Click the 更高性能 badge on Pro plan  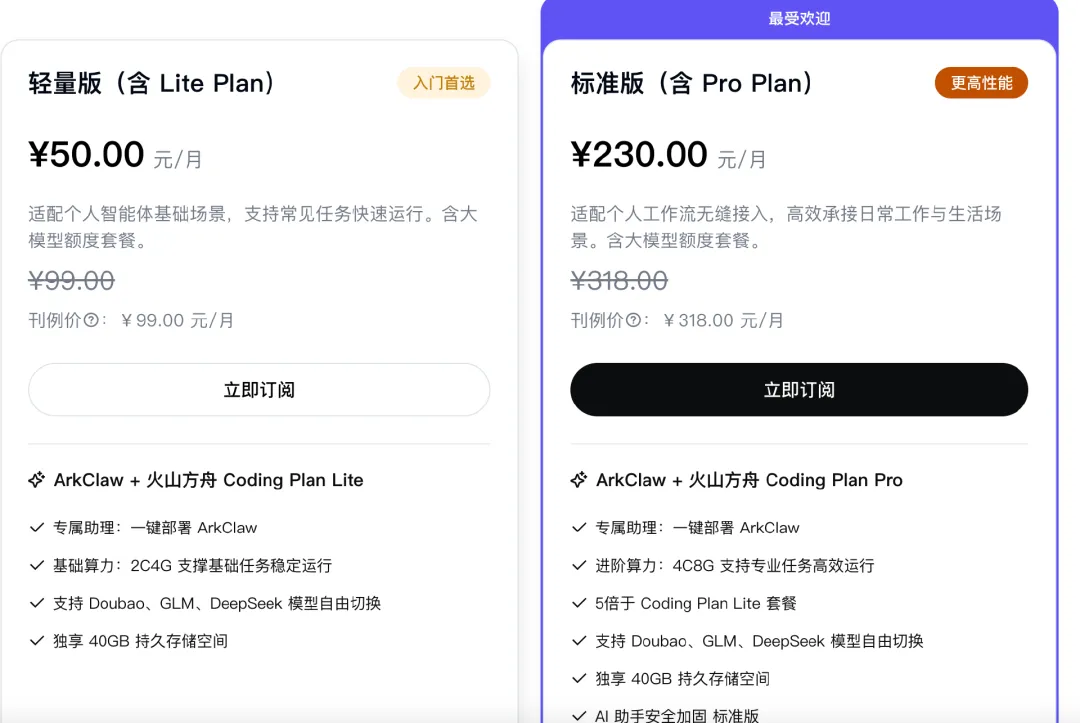click(981, 83)
